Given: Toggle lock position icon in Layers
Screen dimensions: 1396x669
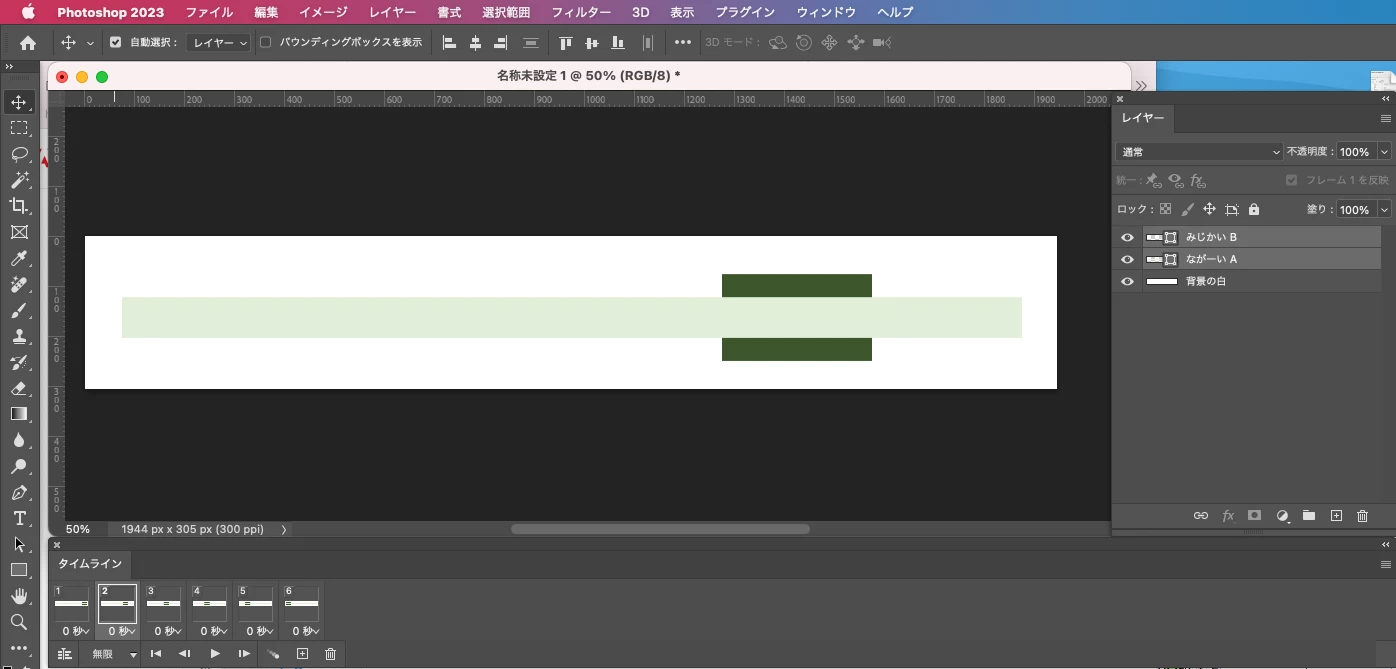Looking at the screenshot, I should pyautogui.click(x=1209, y=210).
